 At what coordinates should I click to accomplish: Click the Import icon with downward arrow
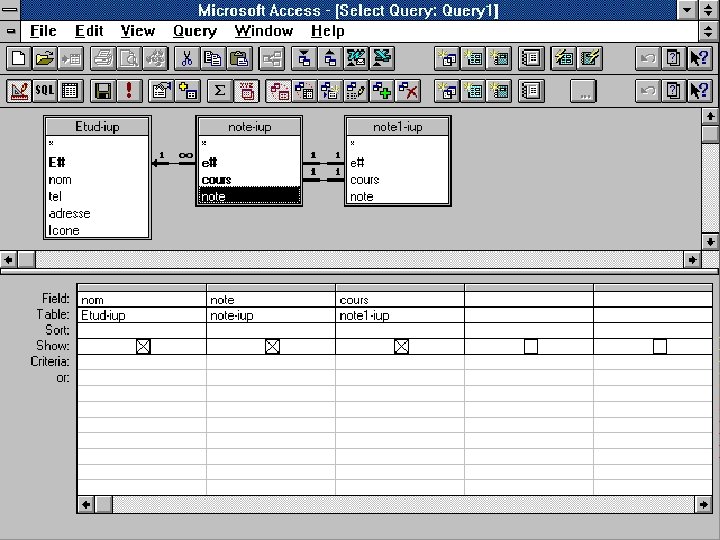pyautogui.click(x=304, y=59)
